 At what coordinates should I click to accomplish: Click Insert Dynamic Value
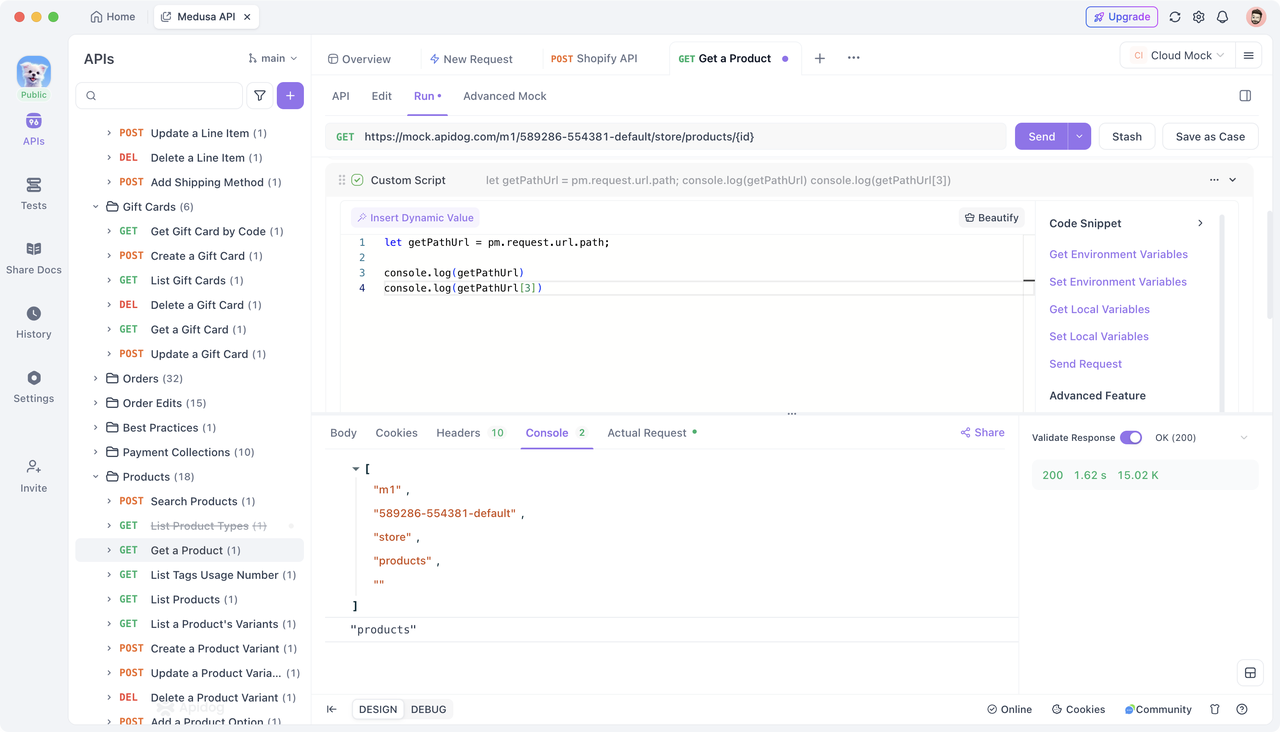(415, 217)
